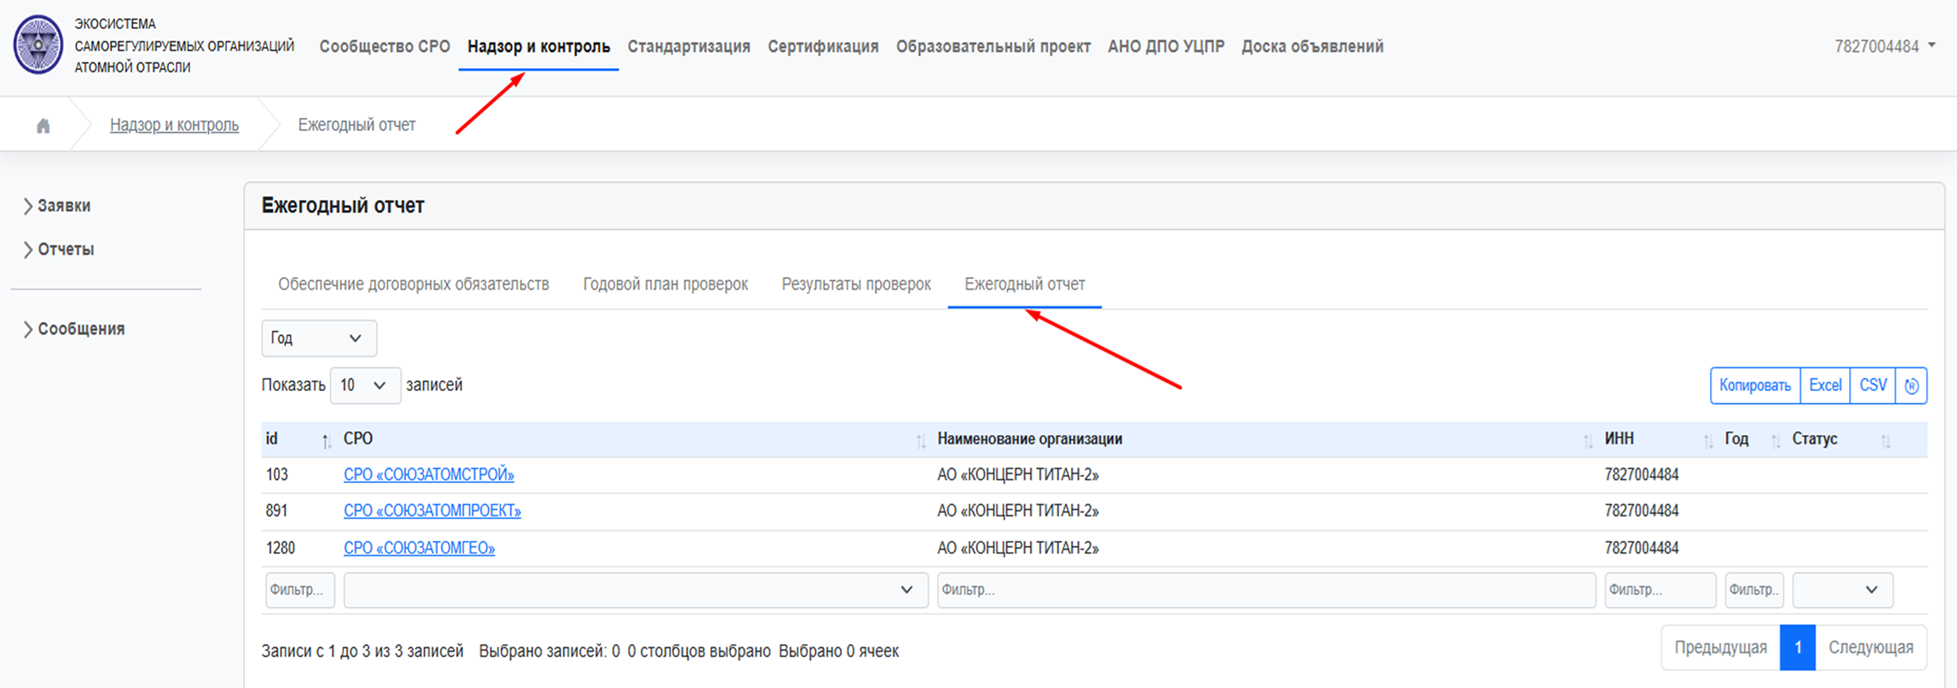
Task: Open the Стандартизация menu item
Action: point(688,46)
